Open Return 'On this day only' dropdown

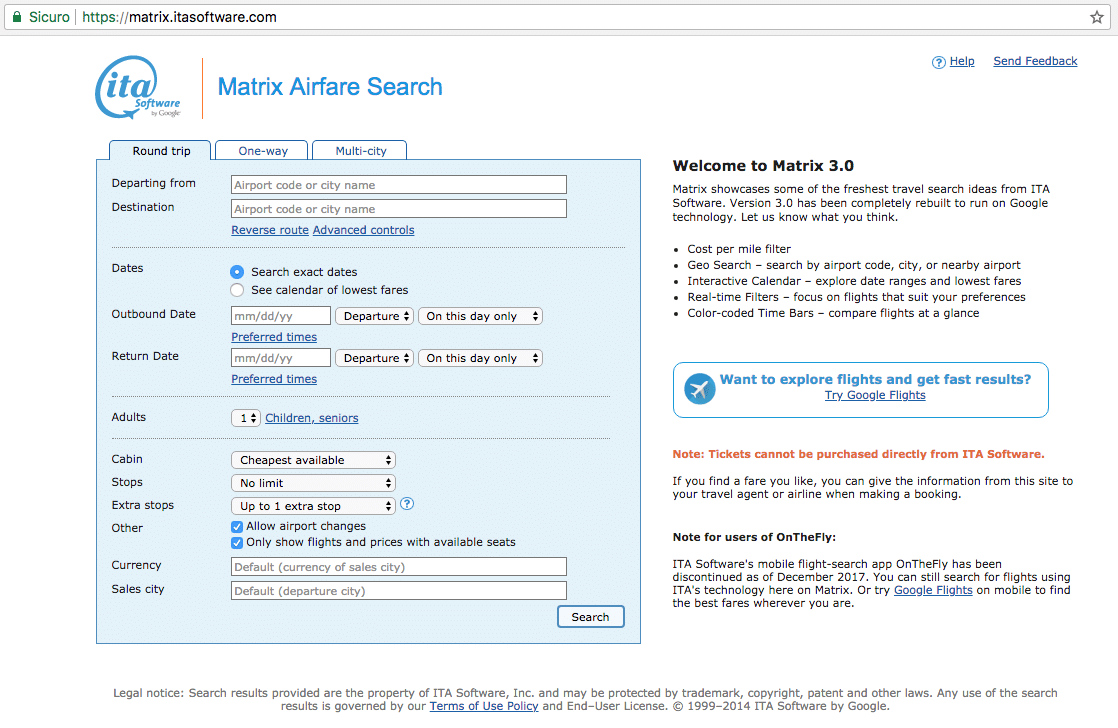[481, 358]
